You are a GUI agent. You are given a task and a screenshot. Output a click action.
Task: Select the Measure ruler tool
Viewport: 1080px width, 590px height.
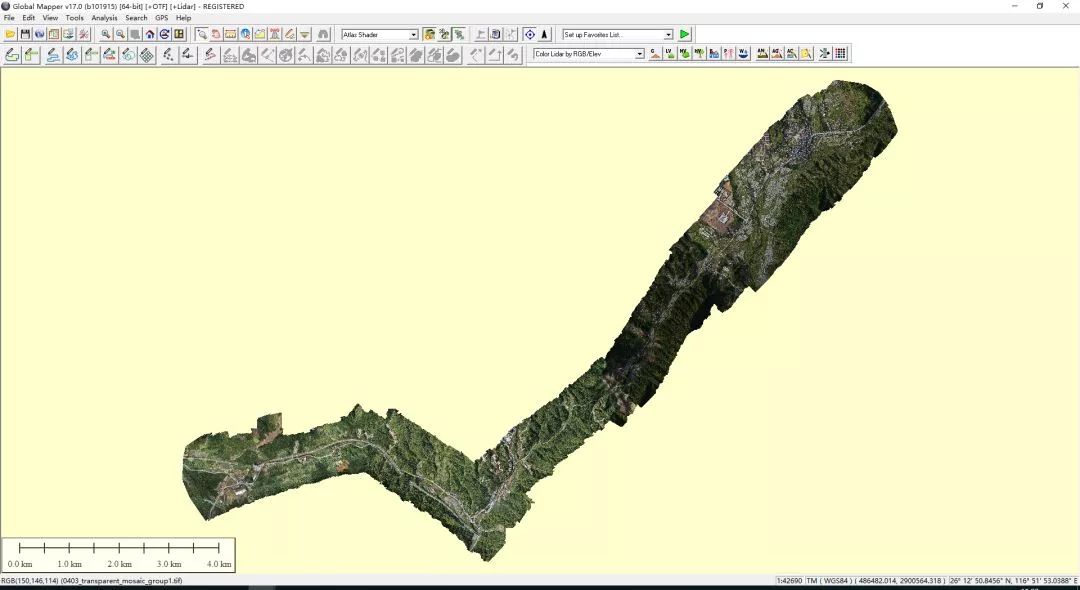pos(230,34)
